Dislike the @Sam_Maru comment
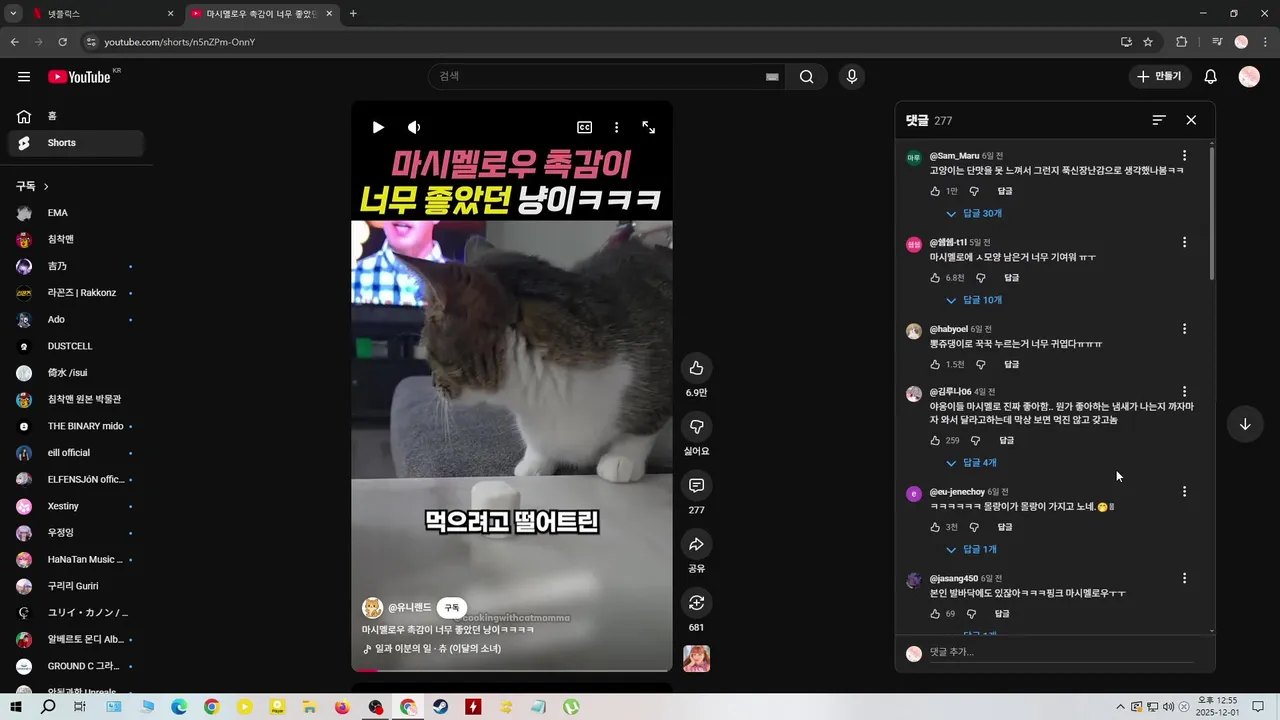This screenshot has width=1280, height=720. pyautogui.click(x=974, y=191)
